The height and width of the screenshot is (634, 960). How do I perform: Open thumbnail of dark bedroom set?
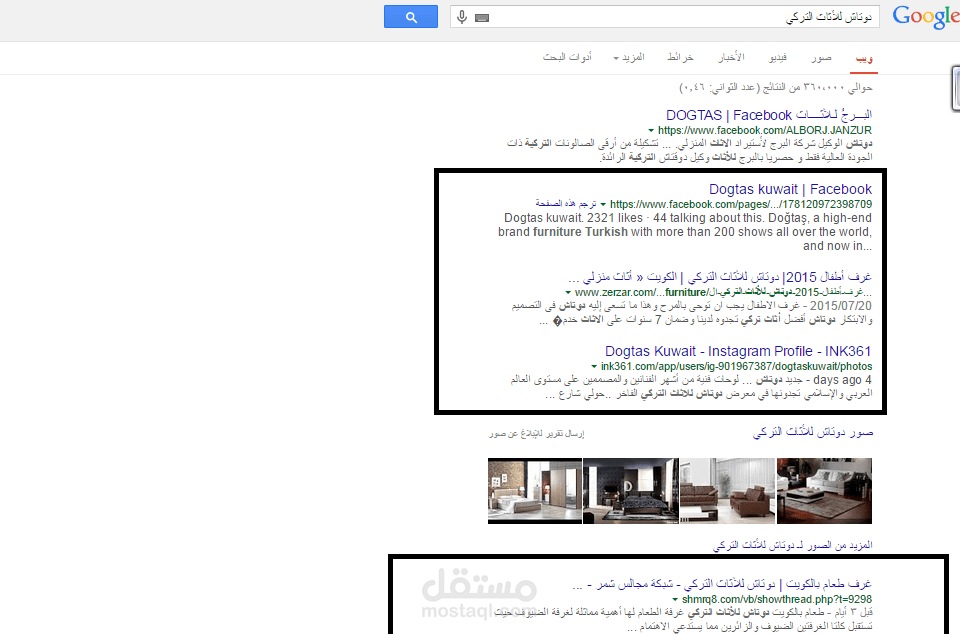631,491
